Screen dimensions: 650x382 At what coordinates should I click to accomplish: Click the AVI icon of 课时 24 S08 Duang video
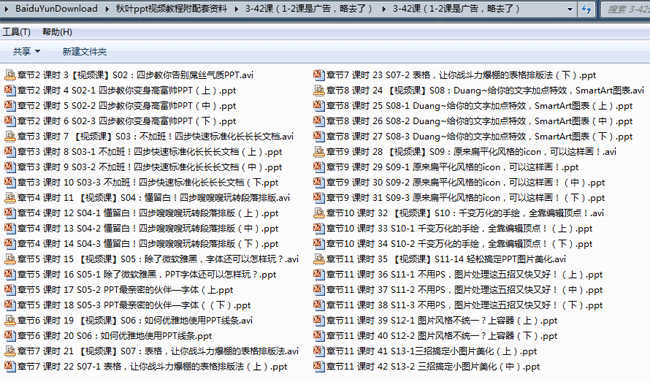tap(319, 90)
